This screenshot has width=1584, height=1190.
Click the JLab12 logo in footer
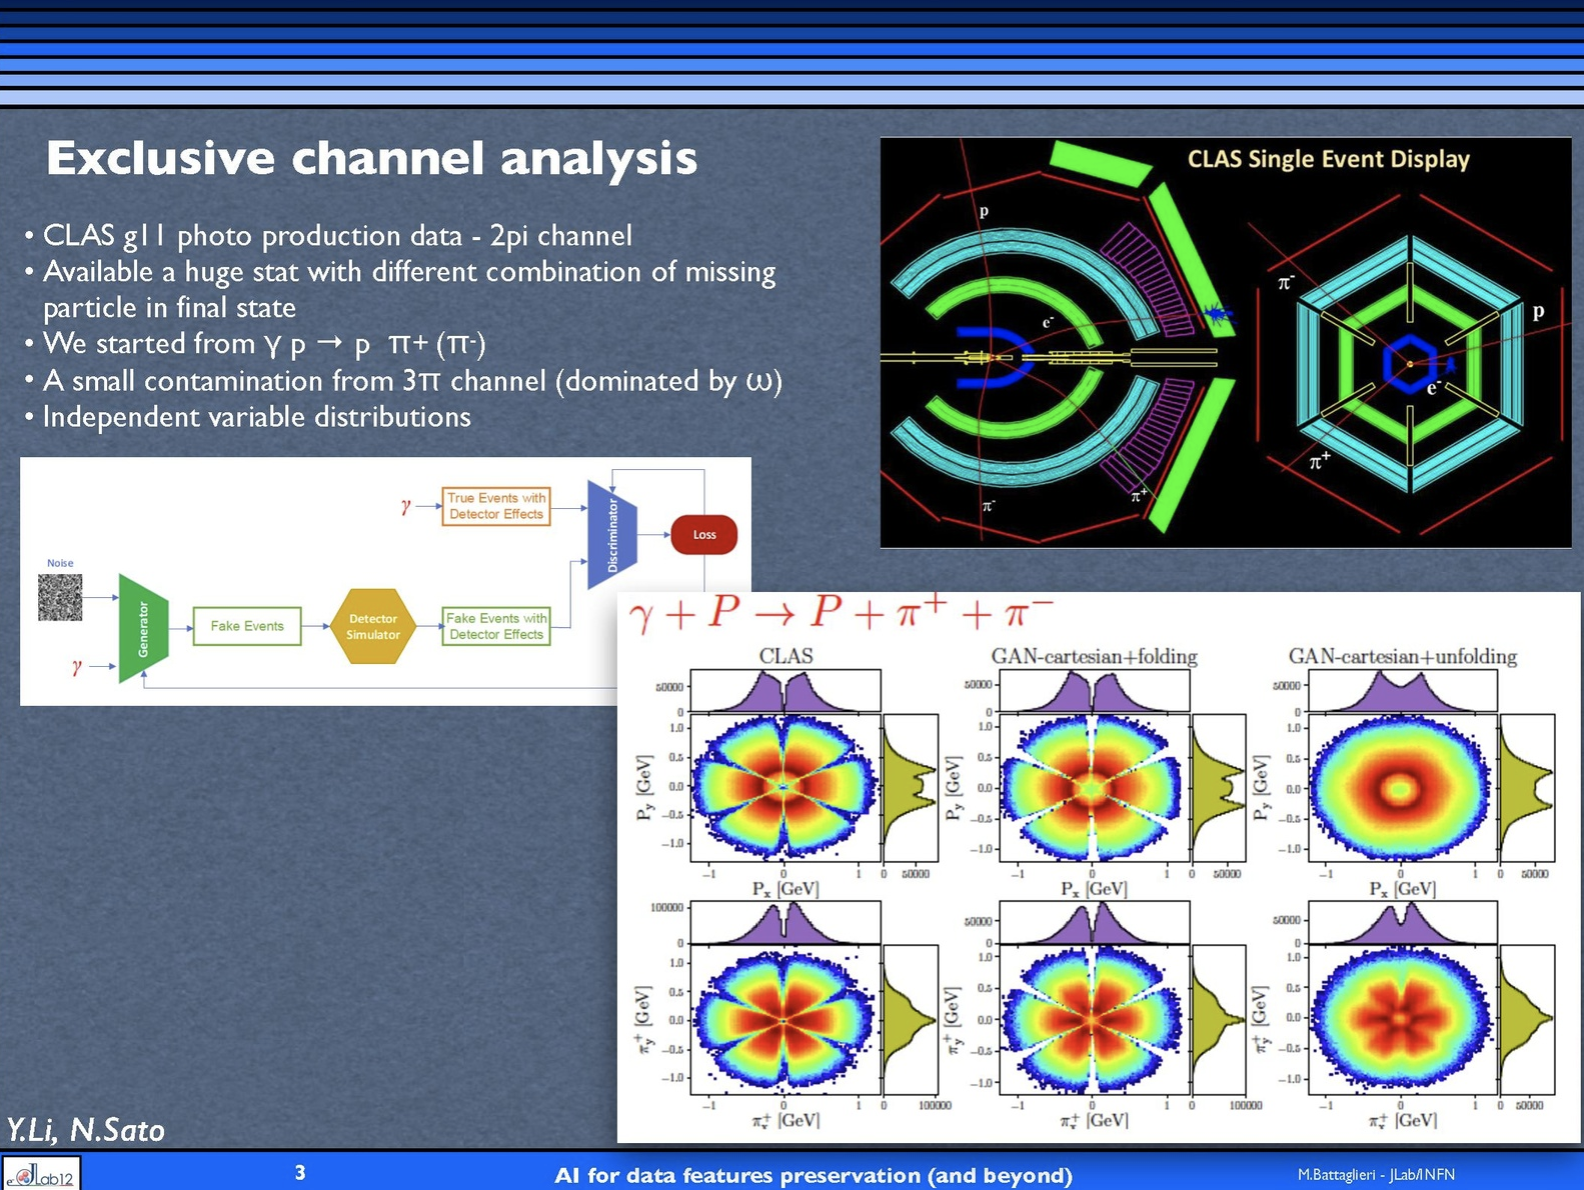pyautogui.click(x=41, y=1174)
